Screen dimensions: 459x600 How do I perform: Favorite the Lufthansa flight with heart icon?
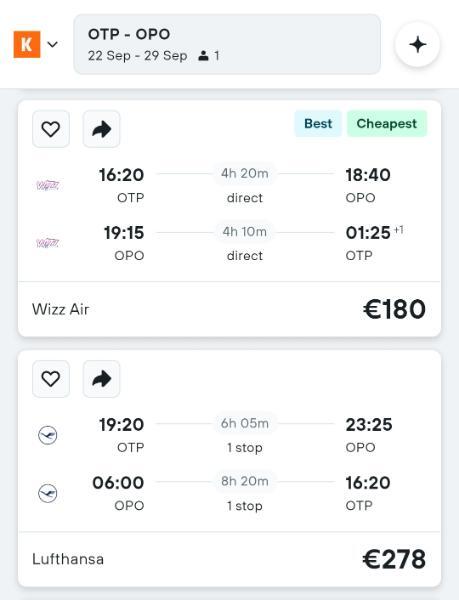(51, 379)
